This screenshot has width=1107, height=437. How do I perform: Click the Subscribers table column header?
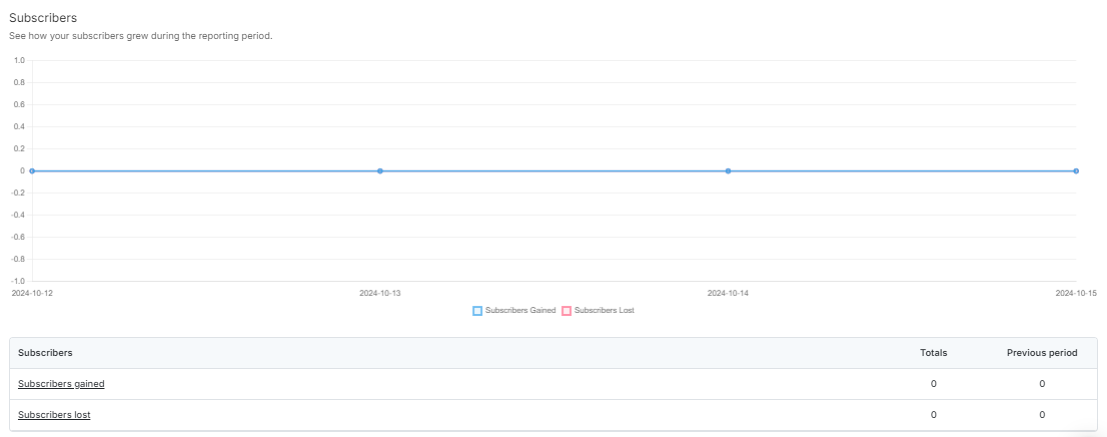point(45,353)
